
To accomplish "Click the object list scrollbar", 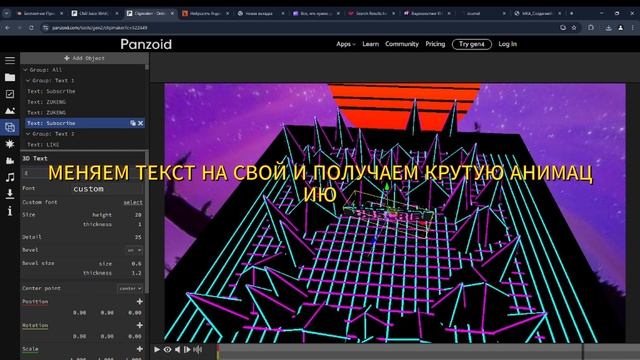I will pyautogui.click(x=147, y=67).
